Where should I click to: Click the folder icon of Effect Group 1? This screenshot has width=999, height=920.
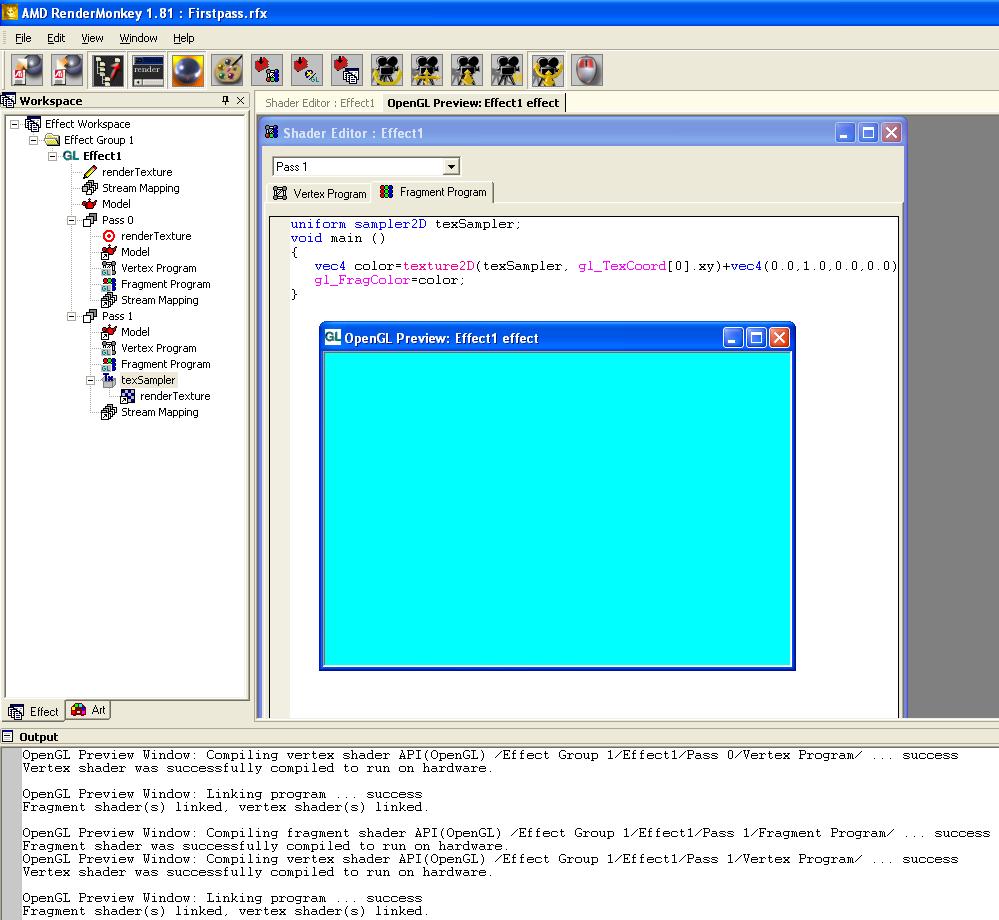pyautogui.click(x=52, y=140)
